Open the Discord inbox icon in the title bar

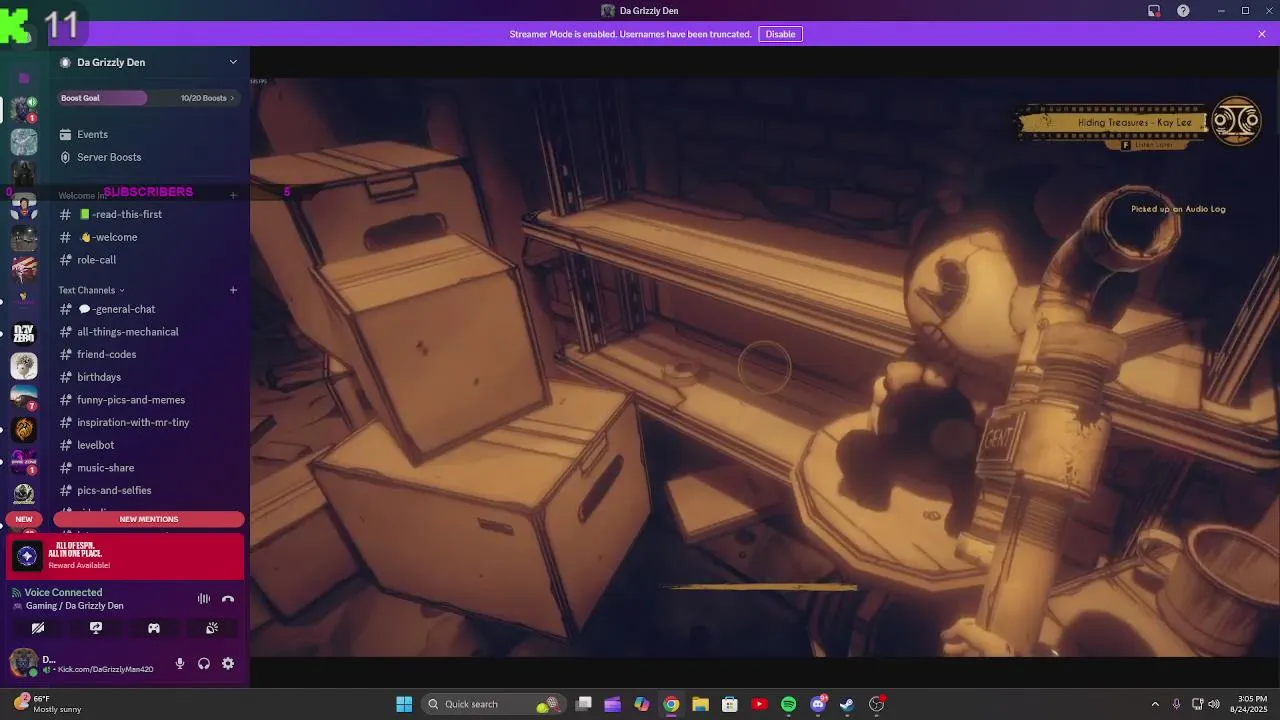[1154, 11]
